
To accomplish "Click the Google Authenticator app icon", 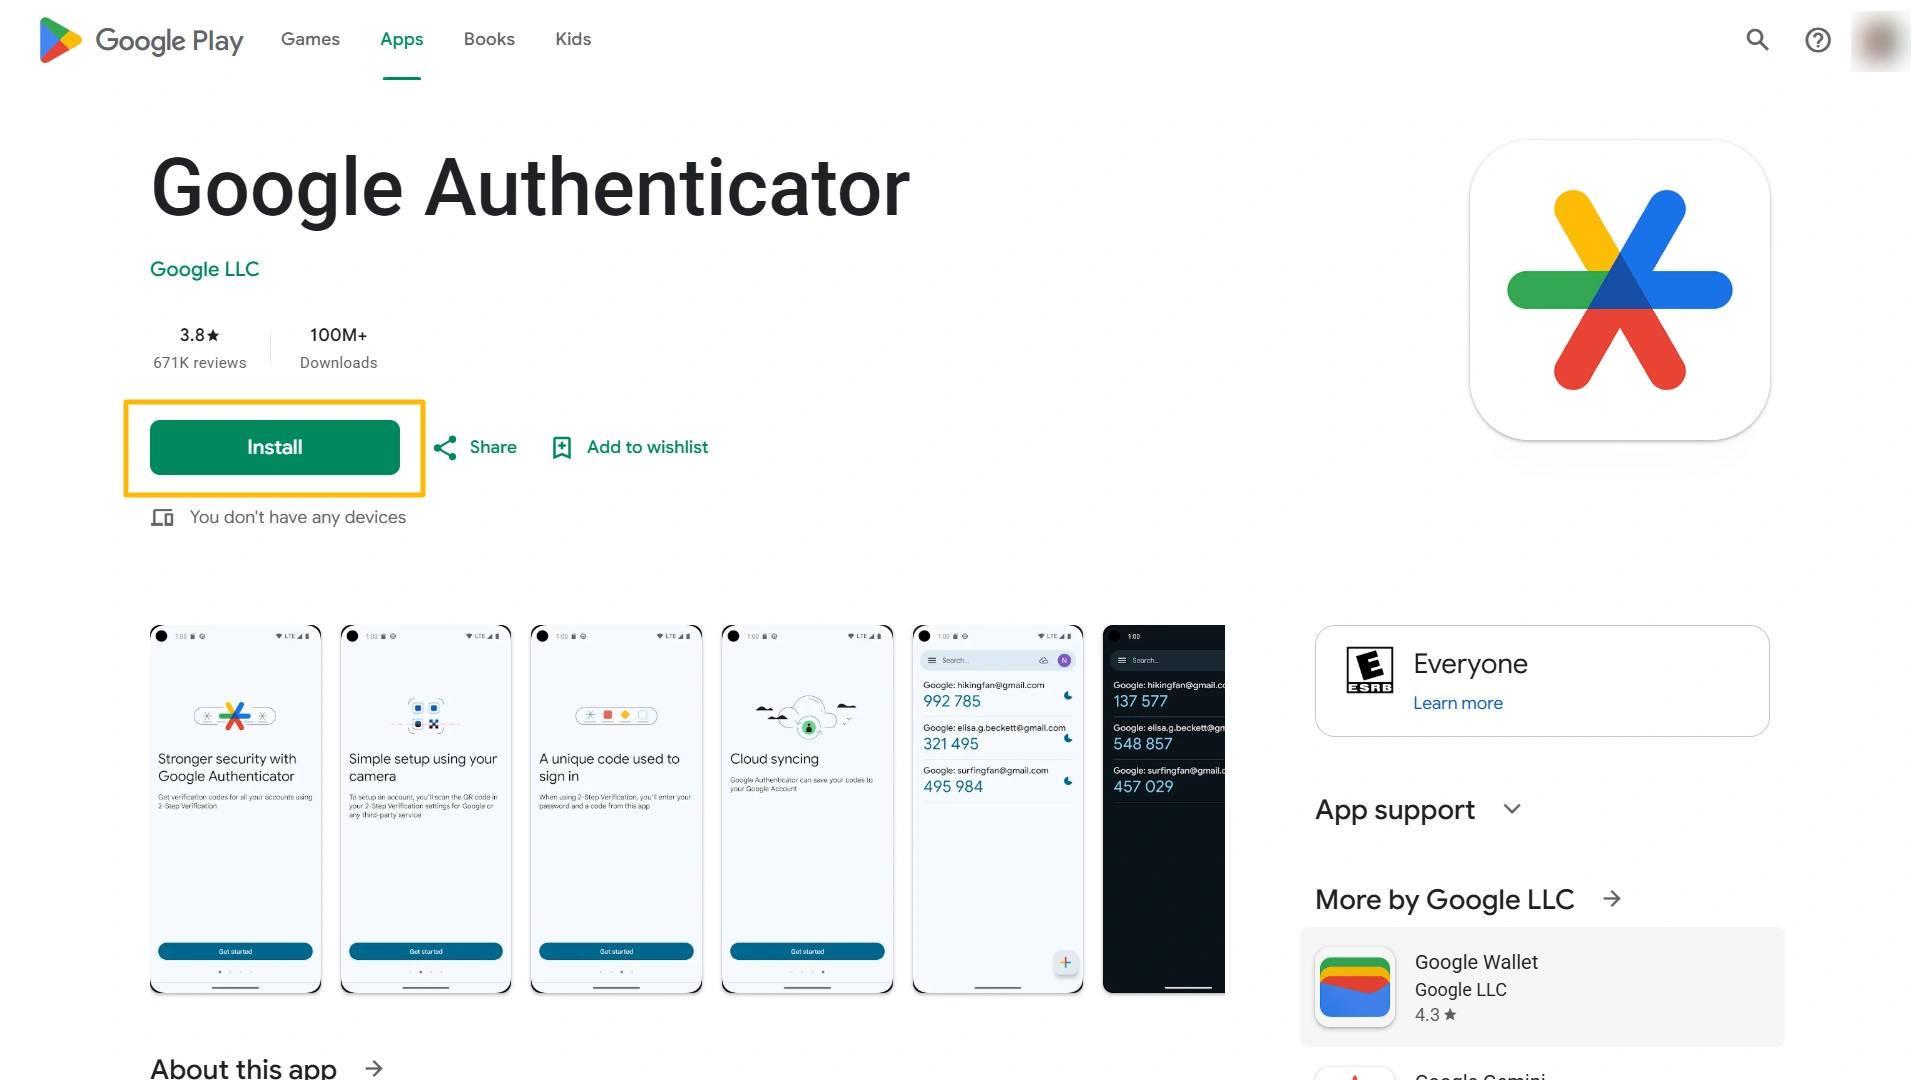I will coord(1619,290).
